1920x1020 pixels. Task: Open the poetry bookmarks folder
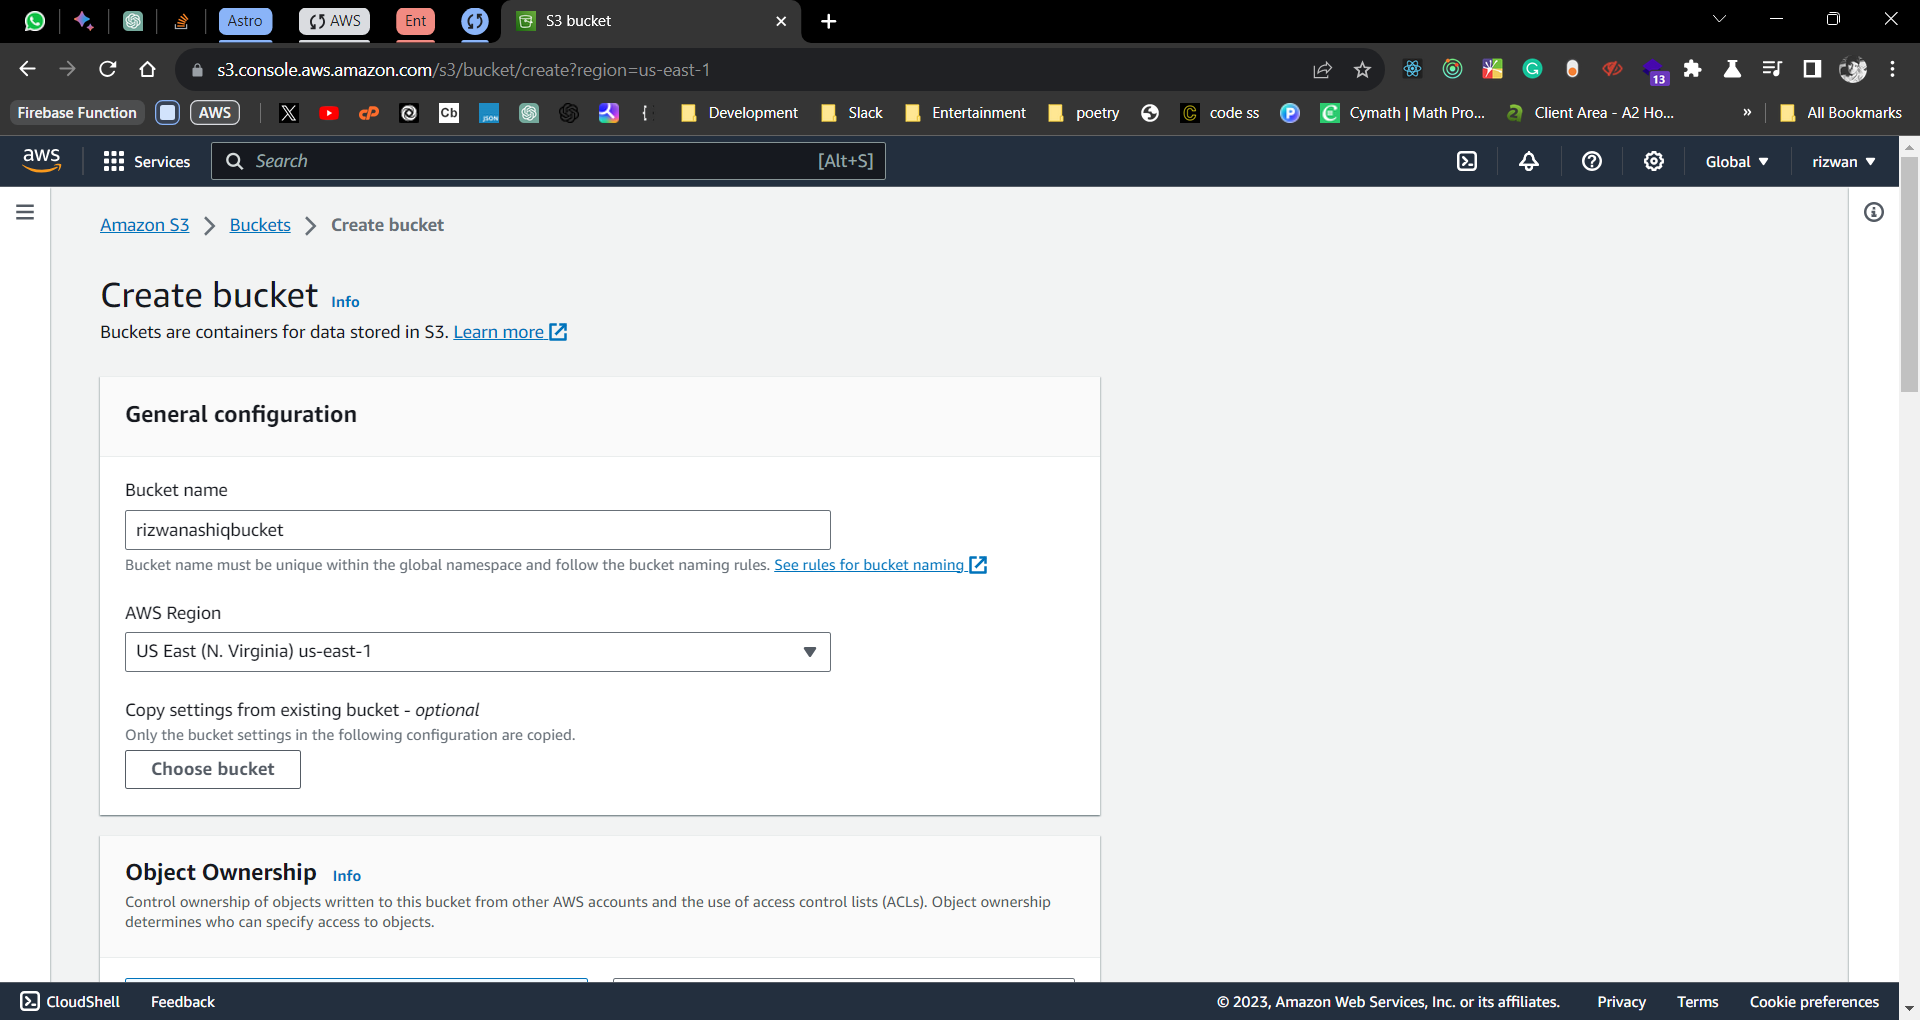tap(1084, 113)
